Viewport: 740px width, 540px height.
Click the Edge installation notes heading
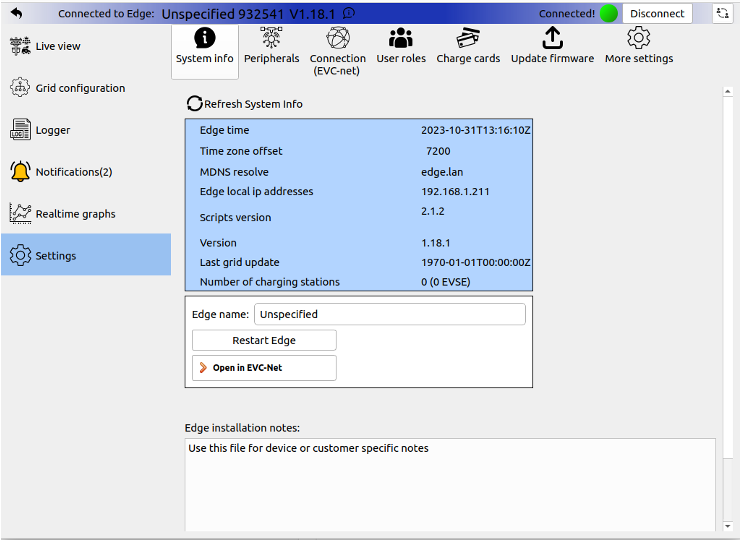(x=243, y=428)
